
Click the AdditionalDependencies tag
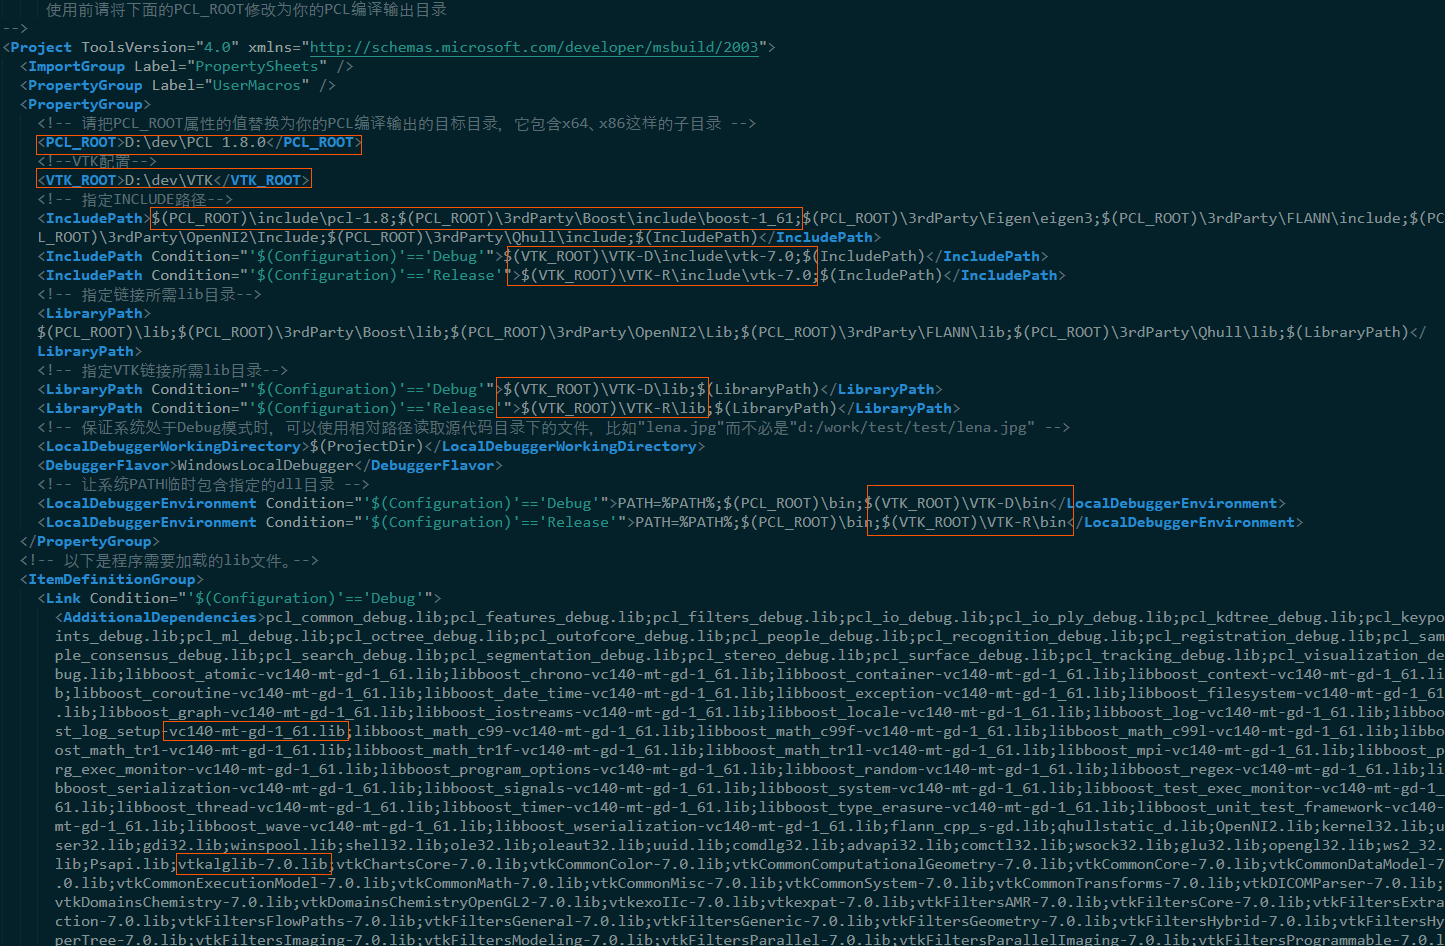(x=160, y=617)
